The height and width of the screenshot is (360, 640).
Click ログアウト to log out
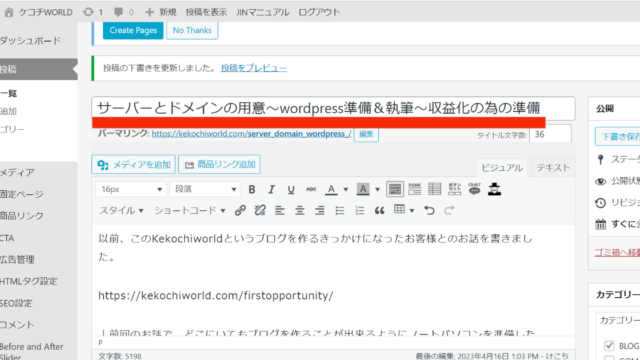pos(319,12)
